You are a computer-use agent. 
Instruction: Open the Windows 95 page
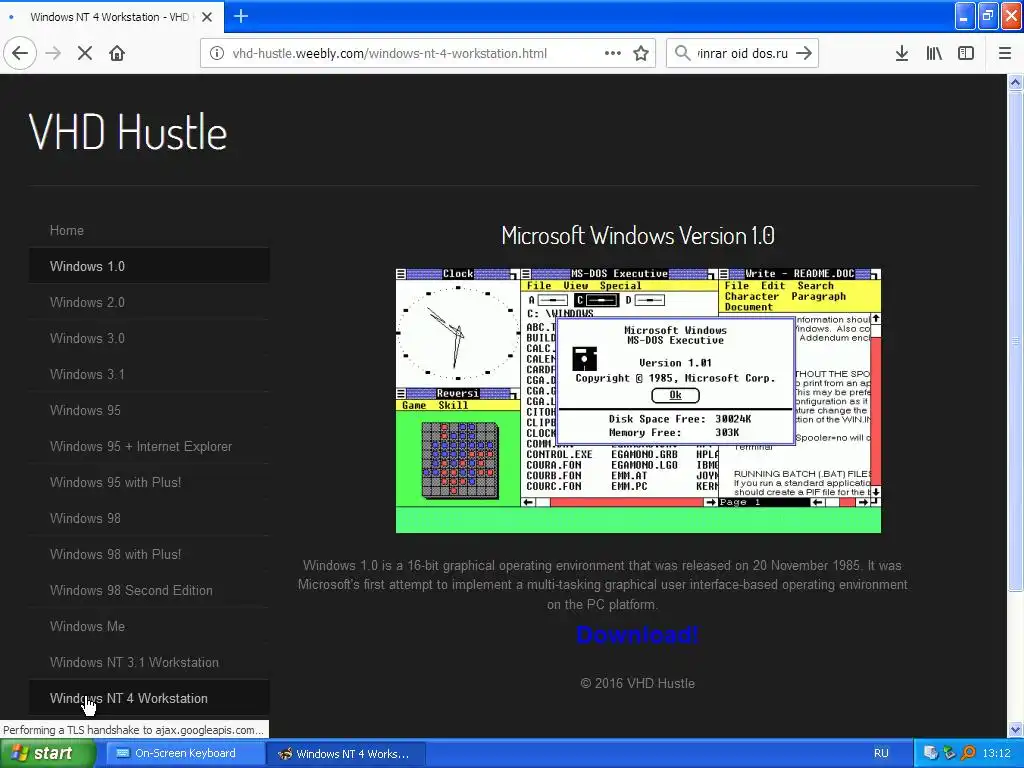(x=149, y=409)
